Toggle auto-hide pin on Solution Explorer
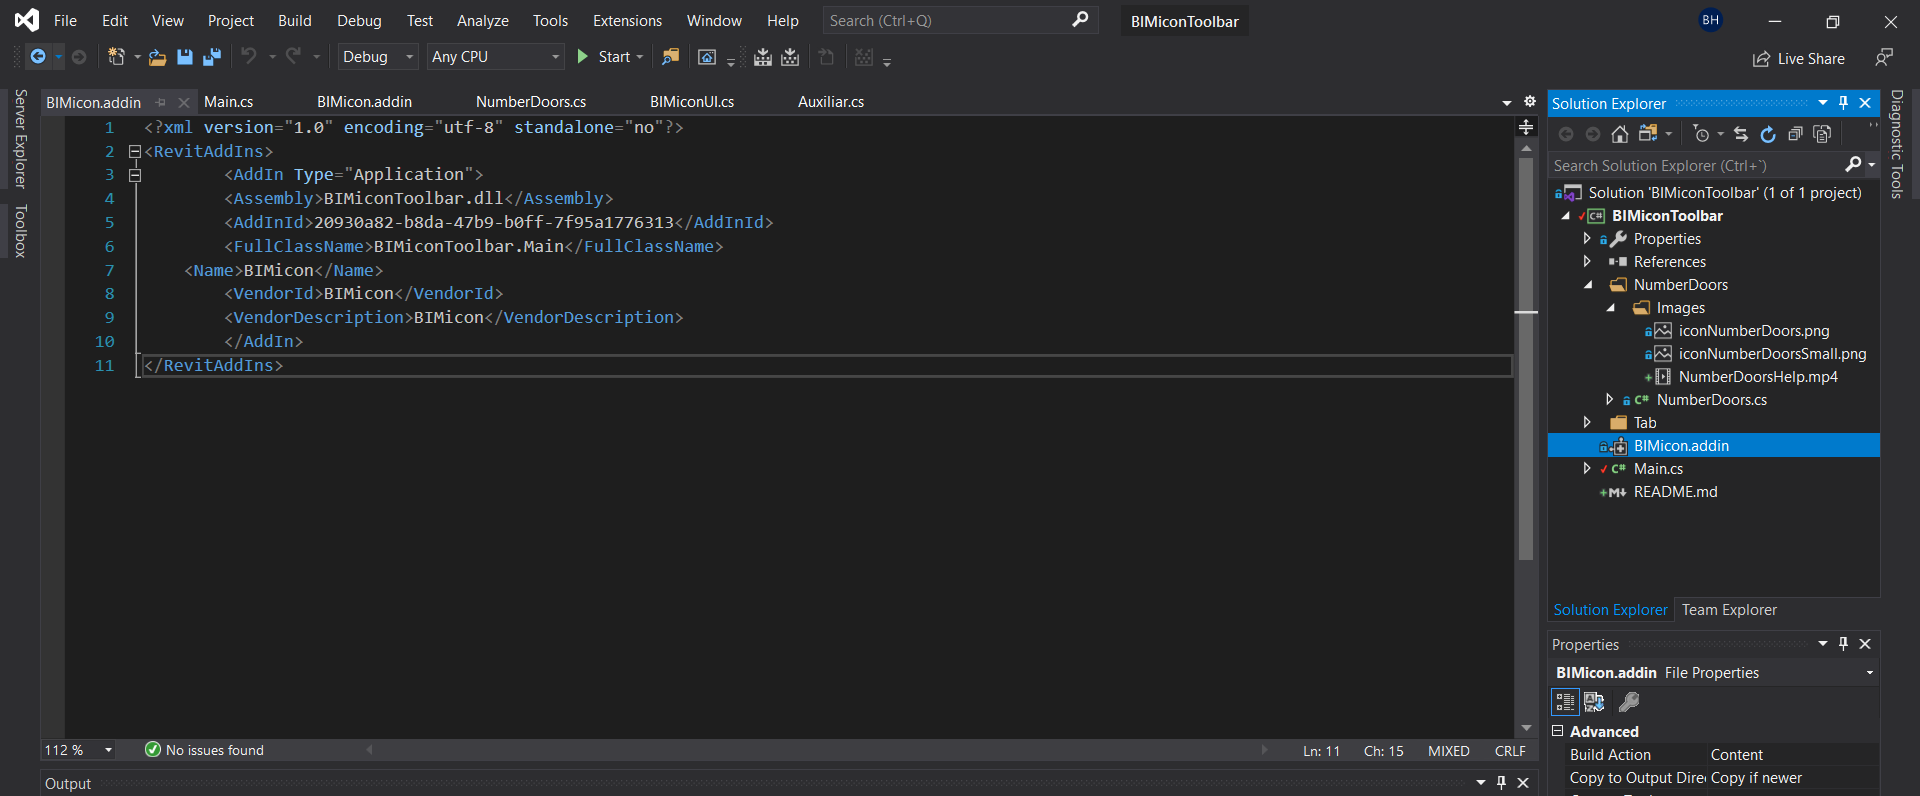Screen dimensions: 1920x796 click(x=1844, y=103)
